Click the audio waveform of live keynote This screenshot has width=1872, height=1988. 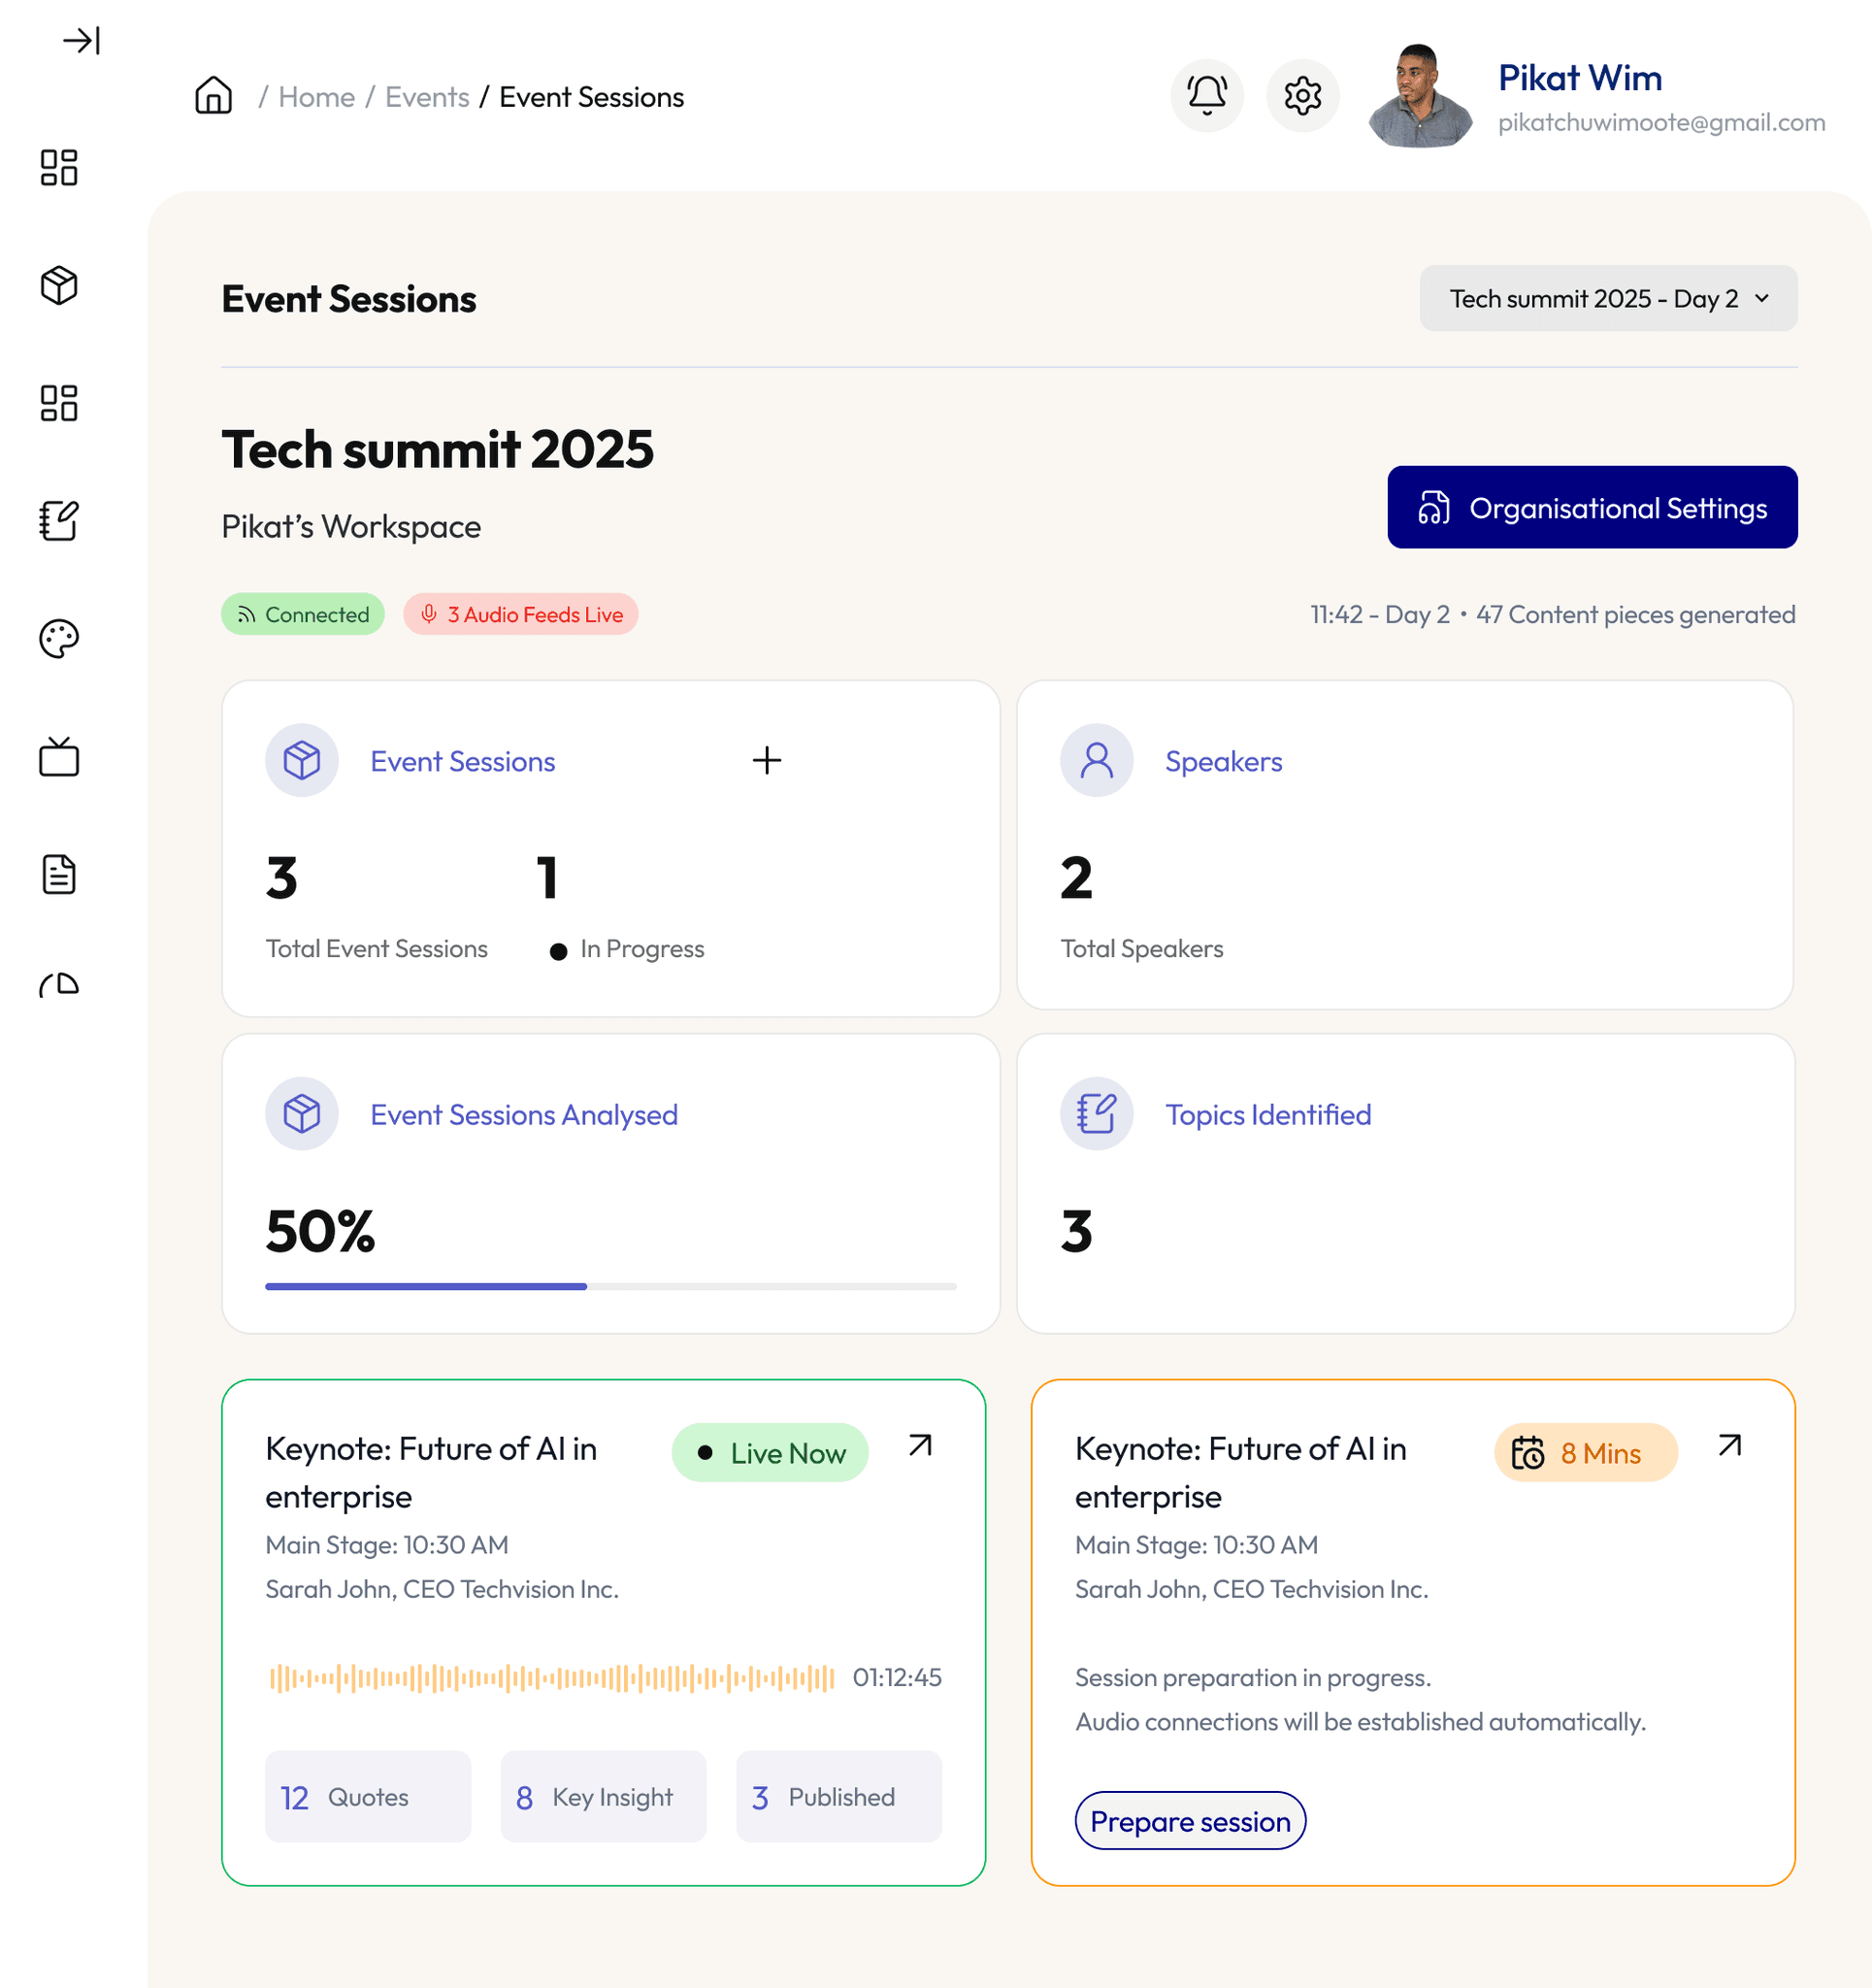click(551, 1677)
